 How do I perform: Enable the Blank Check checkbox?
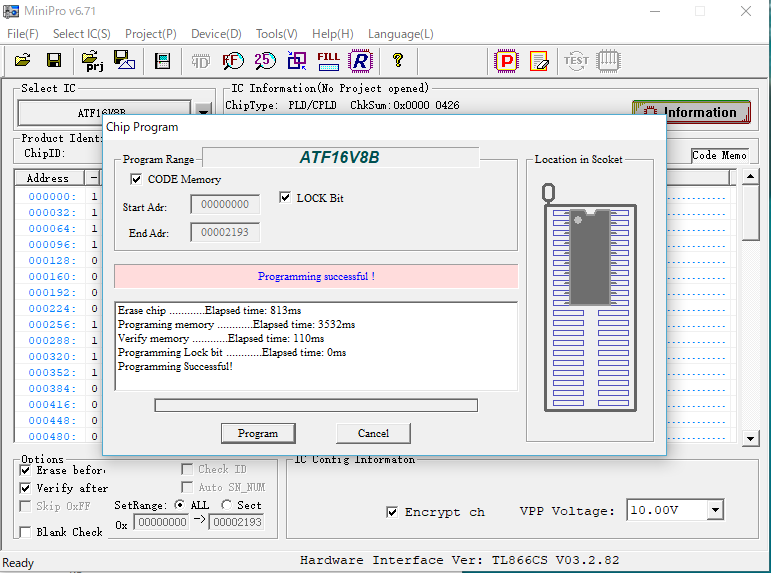pos(25,532)
